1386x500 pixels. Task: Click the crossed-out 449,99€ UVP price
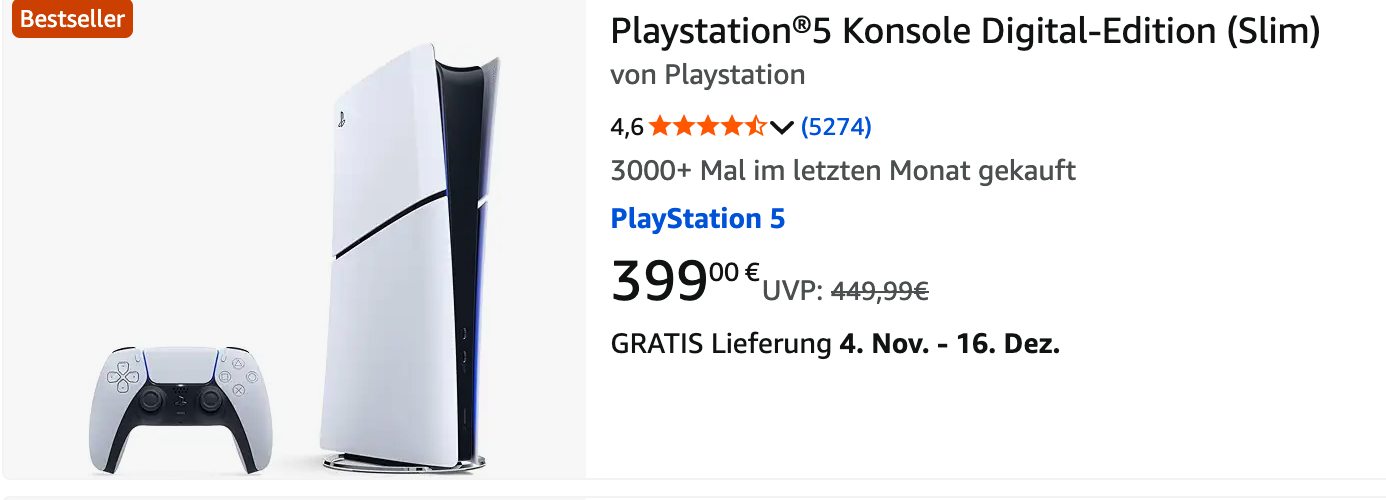[880, 291]
